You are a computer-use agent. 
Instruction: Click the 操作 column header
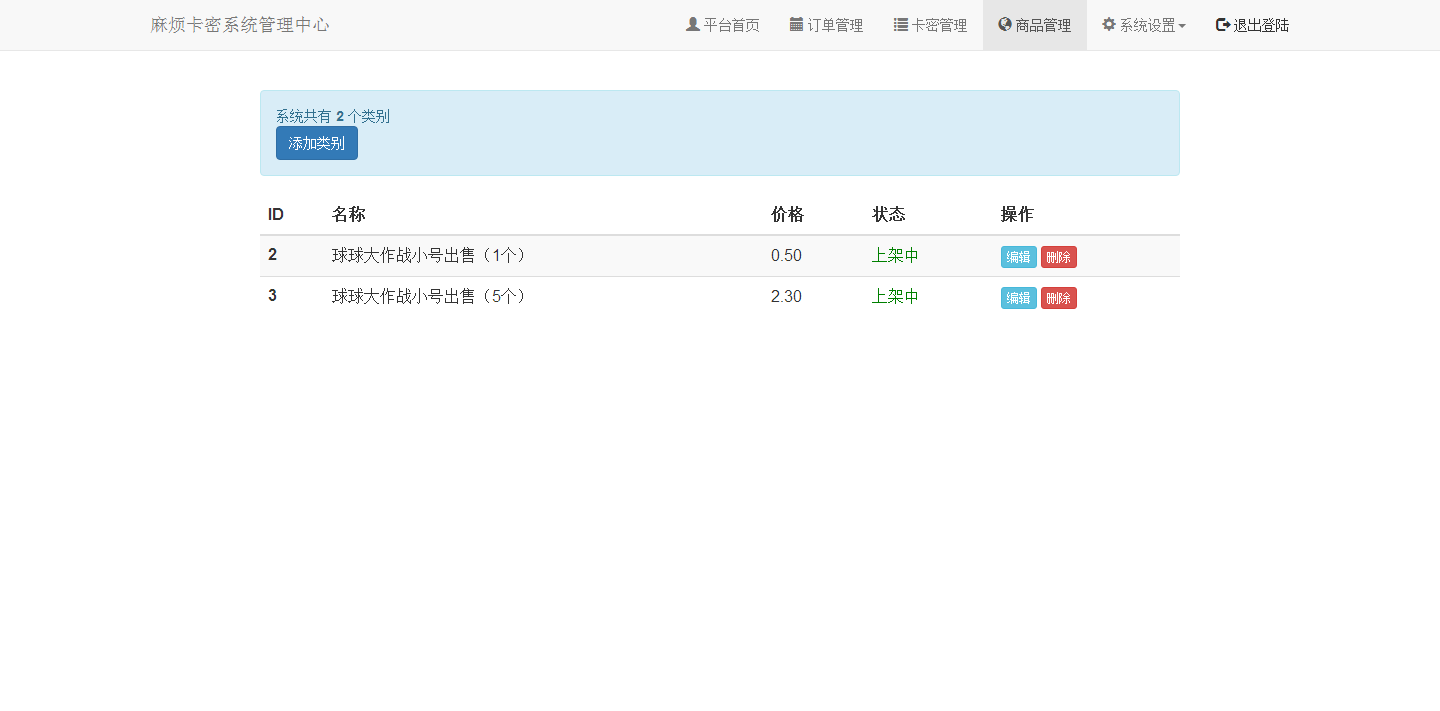1017,214
